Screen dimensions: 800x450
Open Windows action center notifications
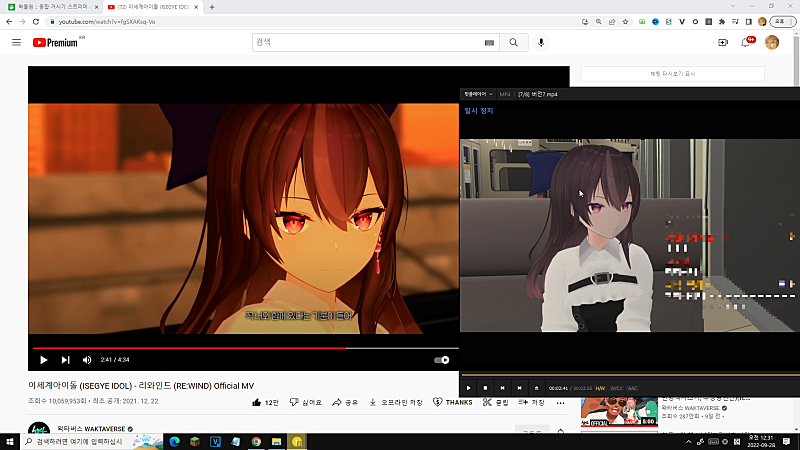click(x=786, y=441)
